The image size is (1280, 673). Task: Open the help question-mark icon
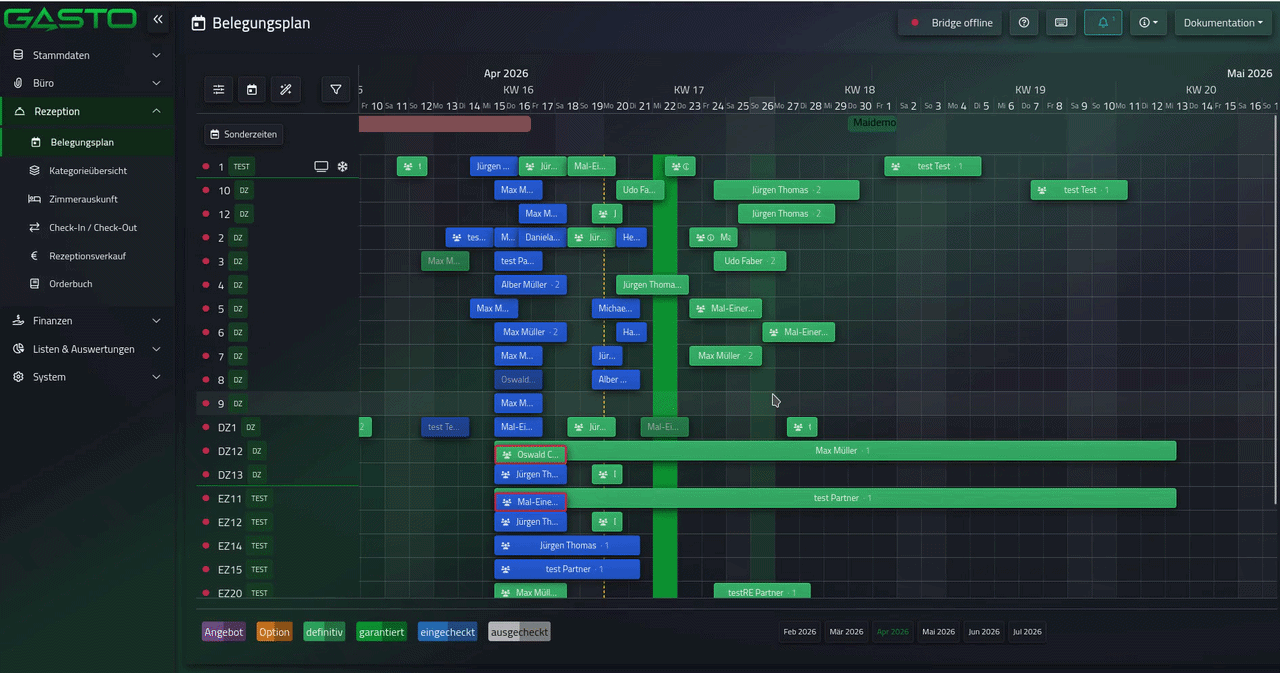click(1024, 23)
